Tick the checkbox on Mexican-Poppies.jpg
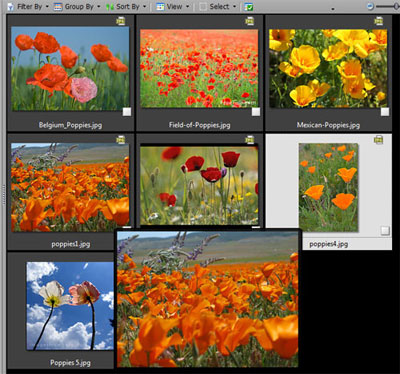Image resolution: width=400 pixels, height=374 pixels. coord(385,112)
